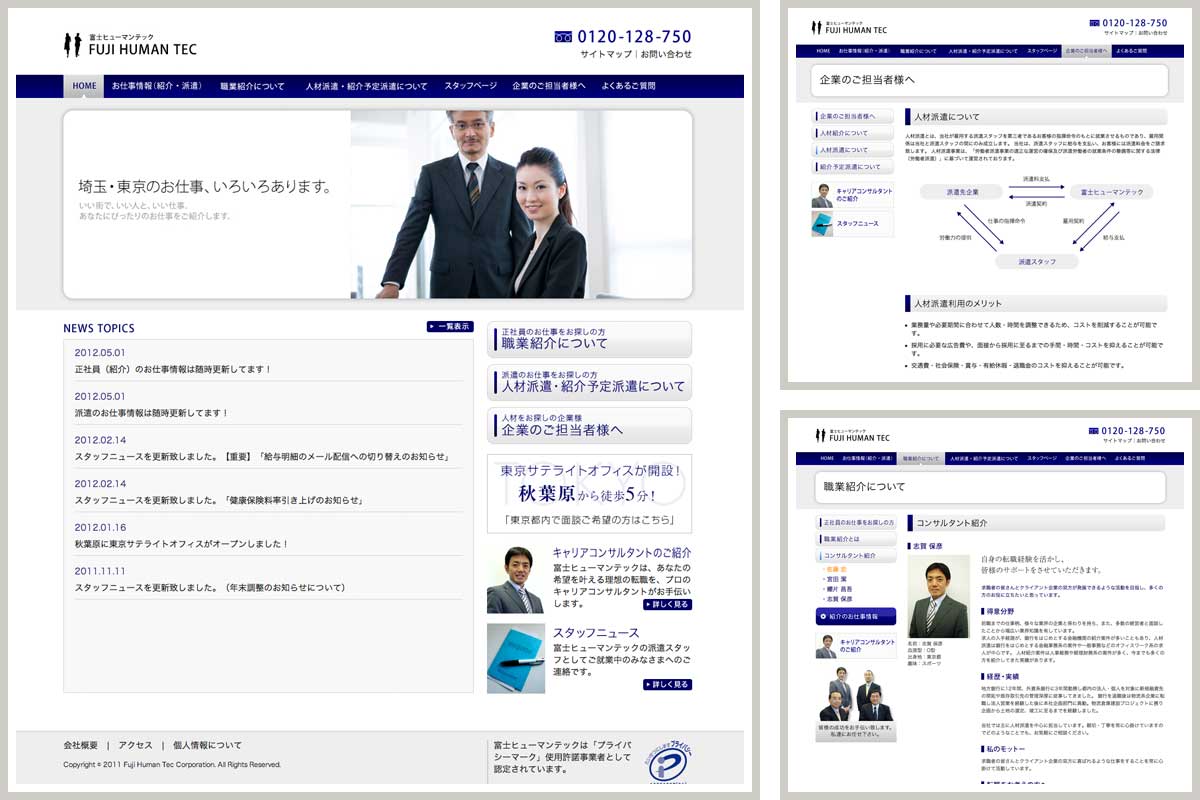
Task: Click the 一覧表示 button beside News Topics
Action: tap(449, 326)
